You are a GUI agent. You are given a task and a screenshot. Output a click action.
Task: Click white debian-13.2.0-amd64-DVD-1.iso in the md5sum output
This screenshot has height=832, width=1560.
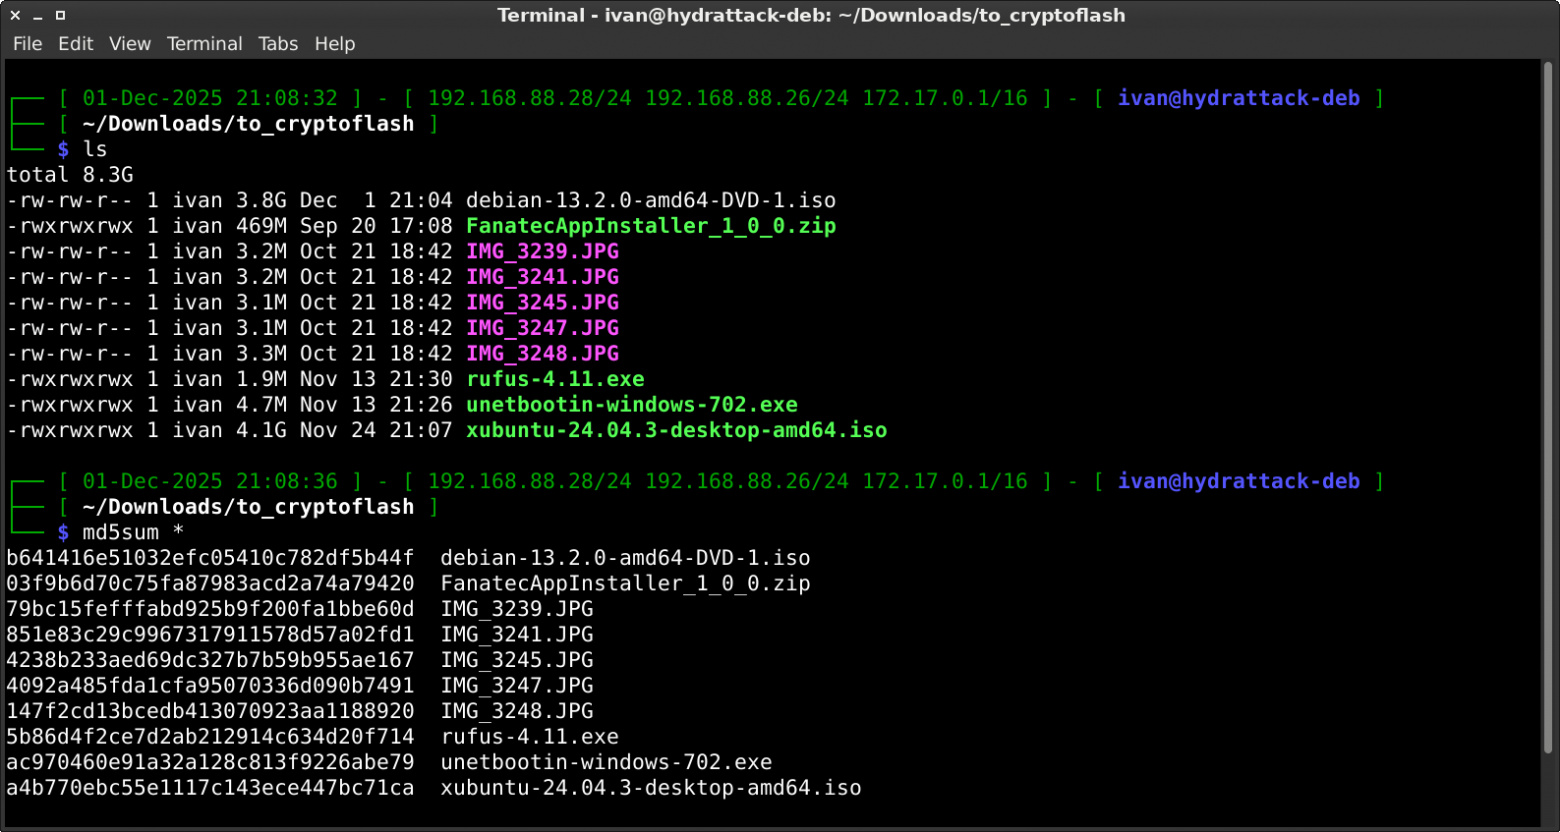click(626, 558)
